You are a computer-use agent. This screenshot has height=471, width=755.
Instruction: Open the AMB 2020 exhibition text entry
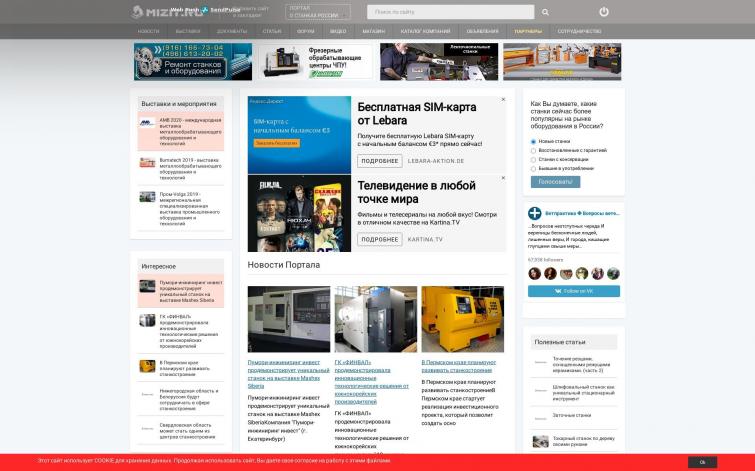point(191,131)
